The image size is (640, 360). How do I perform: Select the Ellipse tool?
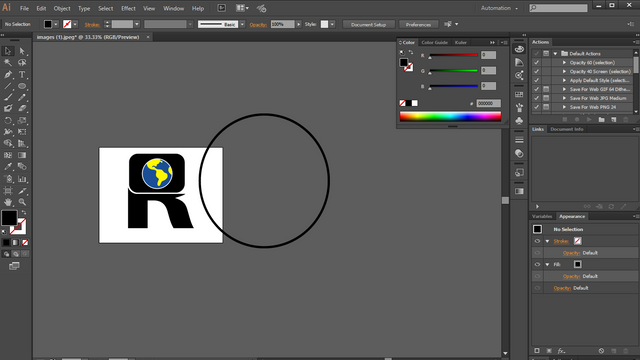(22, 86)
